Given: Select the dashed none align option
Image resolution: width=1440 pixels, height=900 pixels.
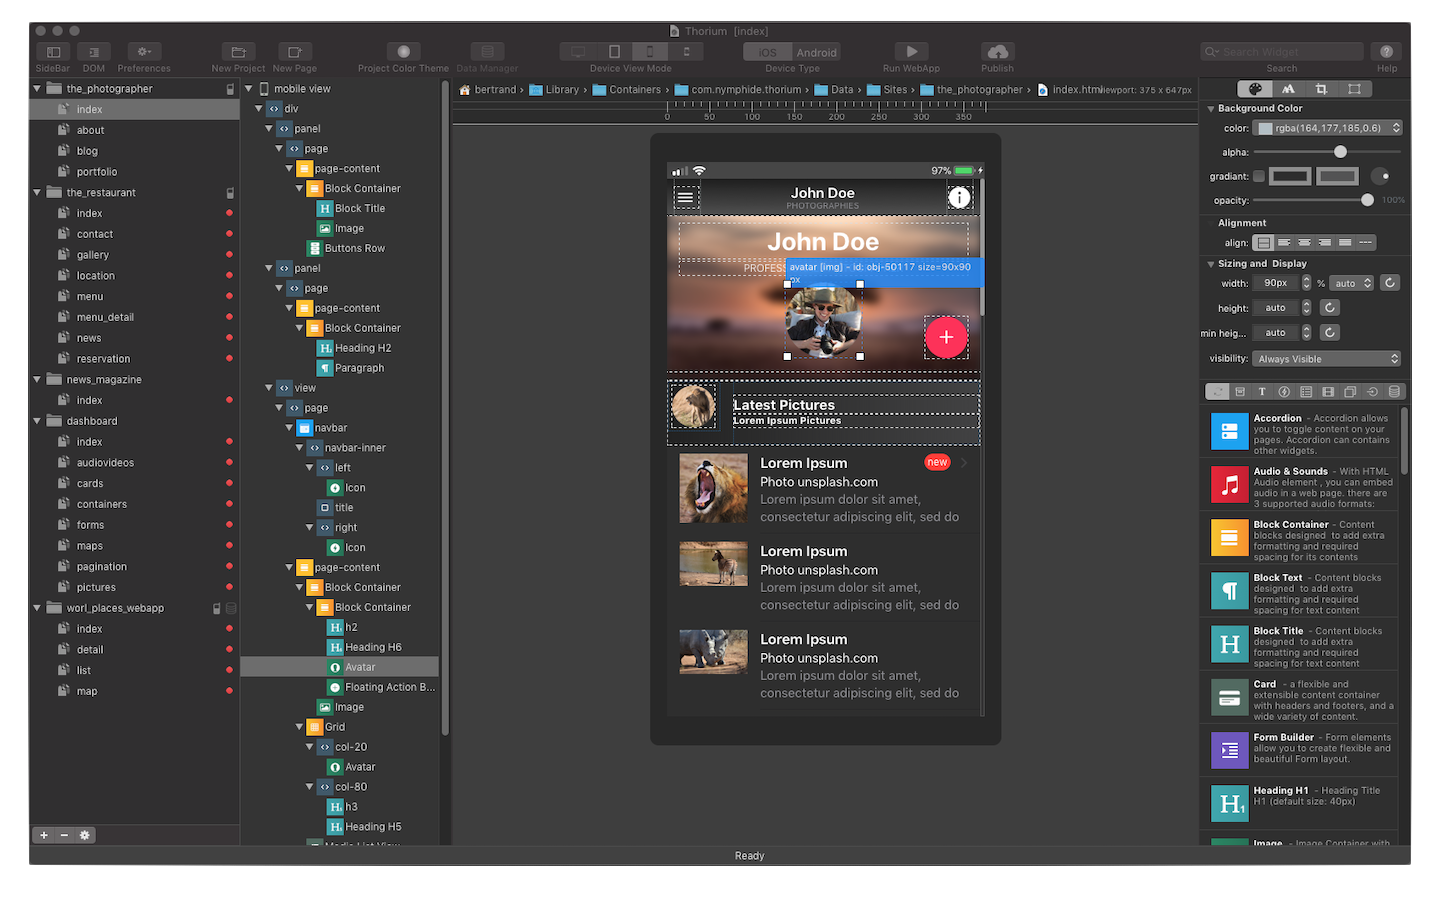Looking at the screenshot, I should (1365, 242).
